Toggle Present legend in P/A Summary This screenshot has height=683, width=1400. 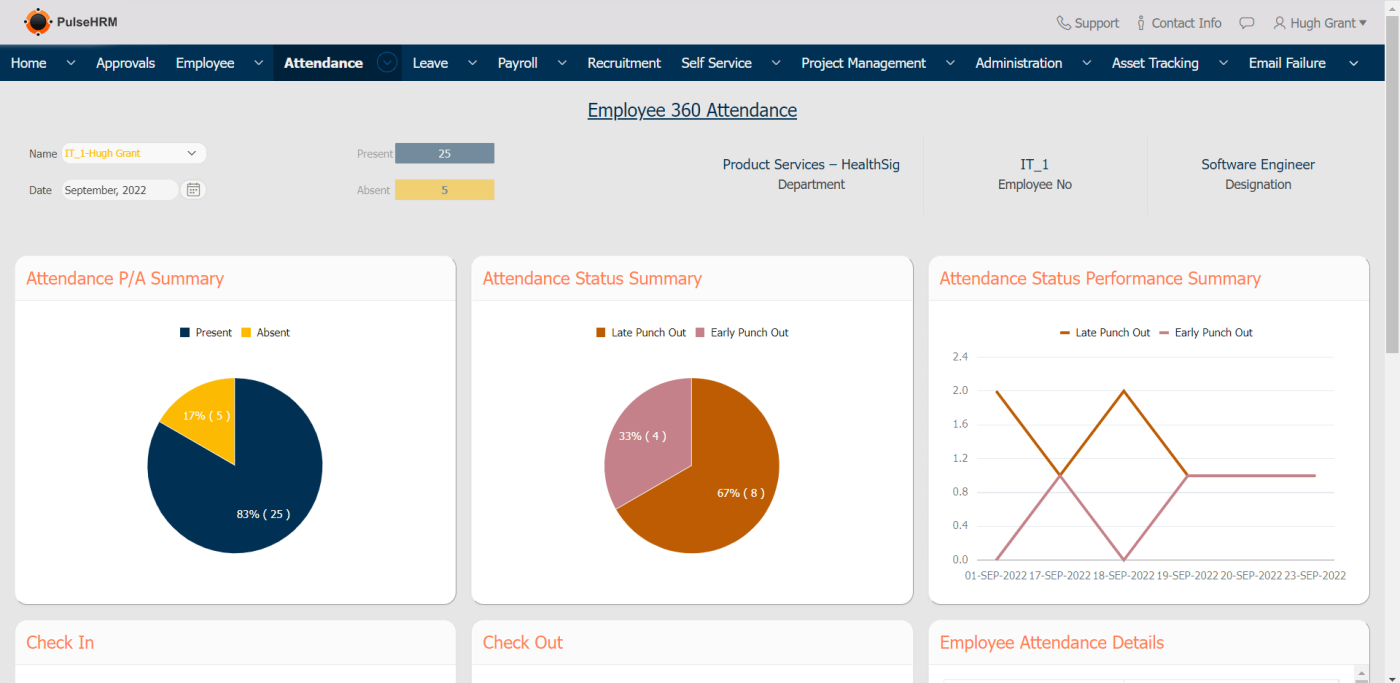(206, 333)
